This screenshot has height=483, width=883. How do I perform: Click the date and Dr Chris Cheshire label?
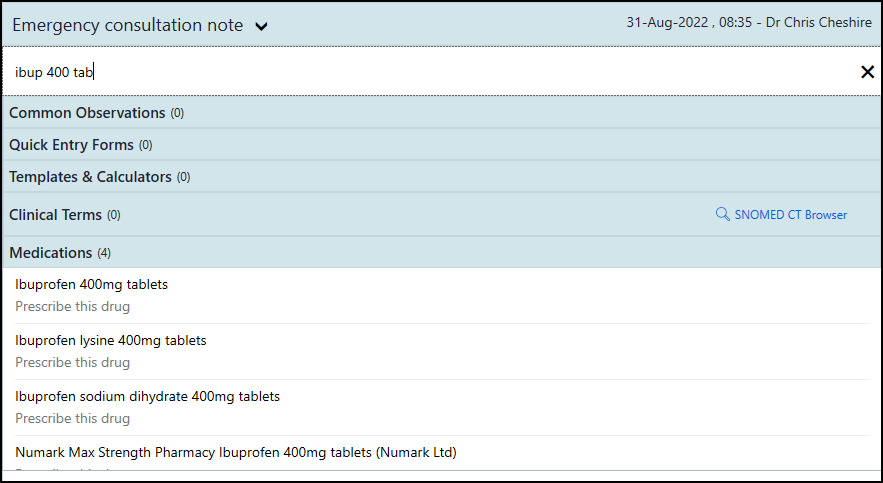pyautogui.click(x=749, y=23)
